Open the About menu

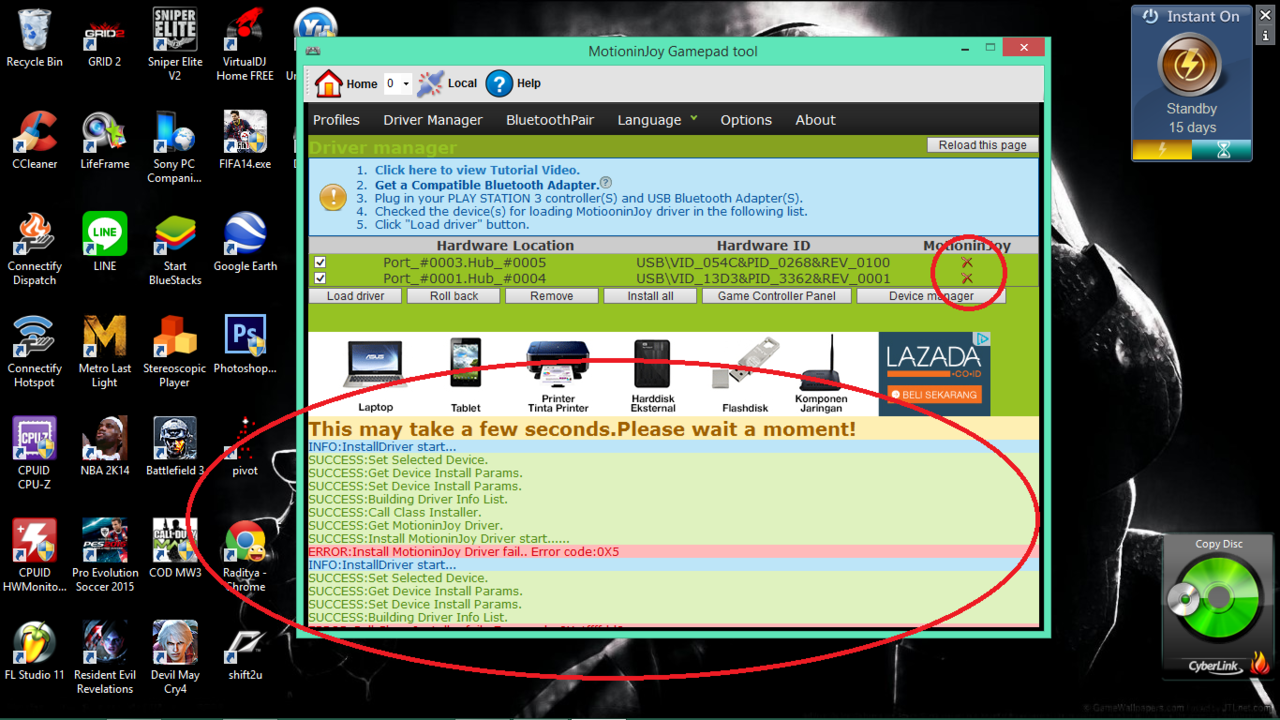tap(815, 120)
